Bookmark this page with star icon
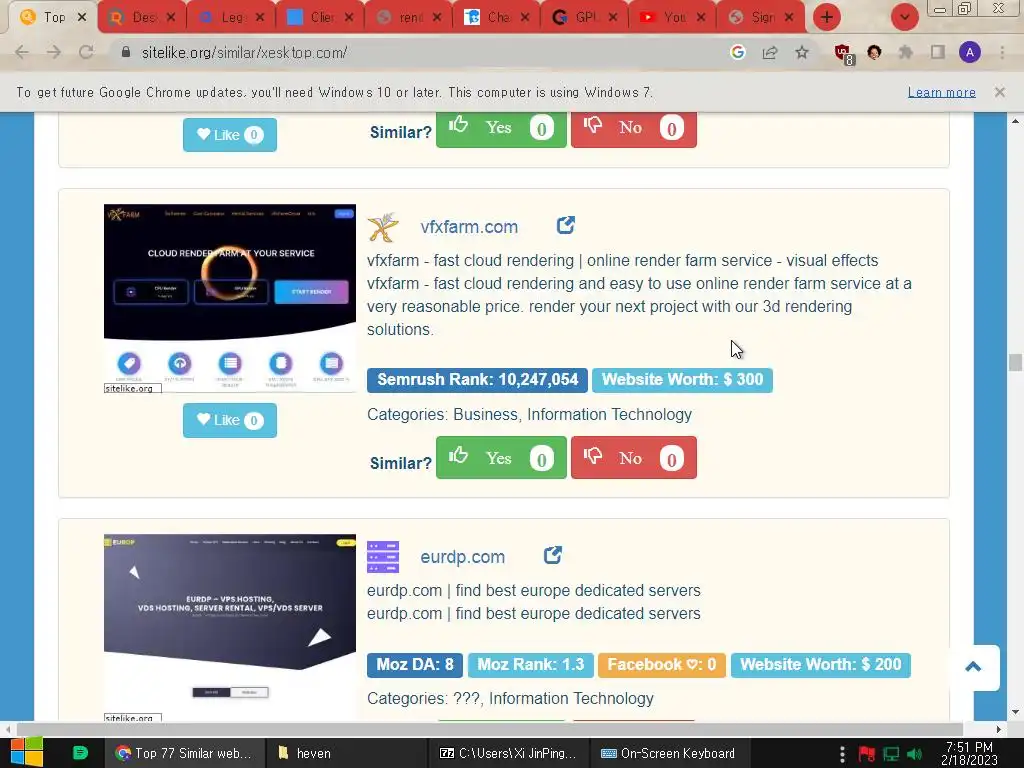The width and height of the screenshot is (1024, 768). (x=802, y=53)
